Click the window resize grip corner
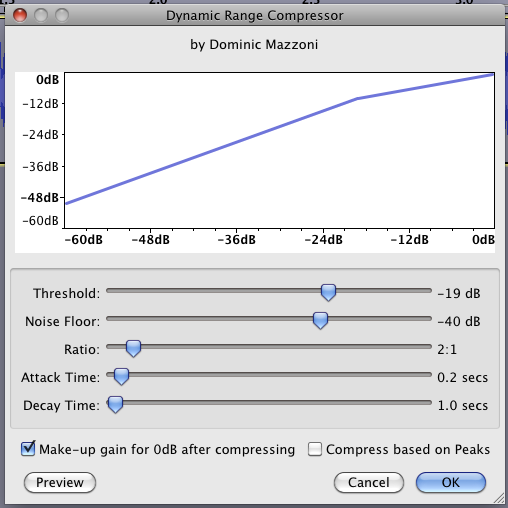This screenshot has width=508, height=508. pos(499,499)
